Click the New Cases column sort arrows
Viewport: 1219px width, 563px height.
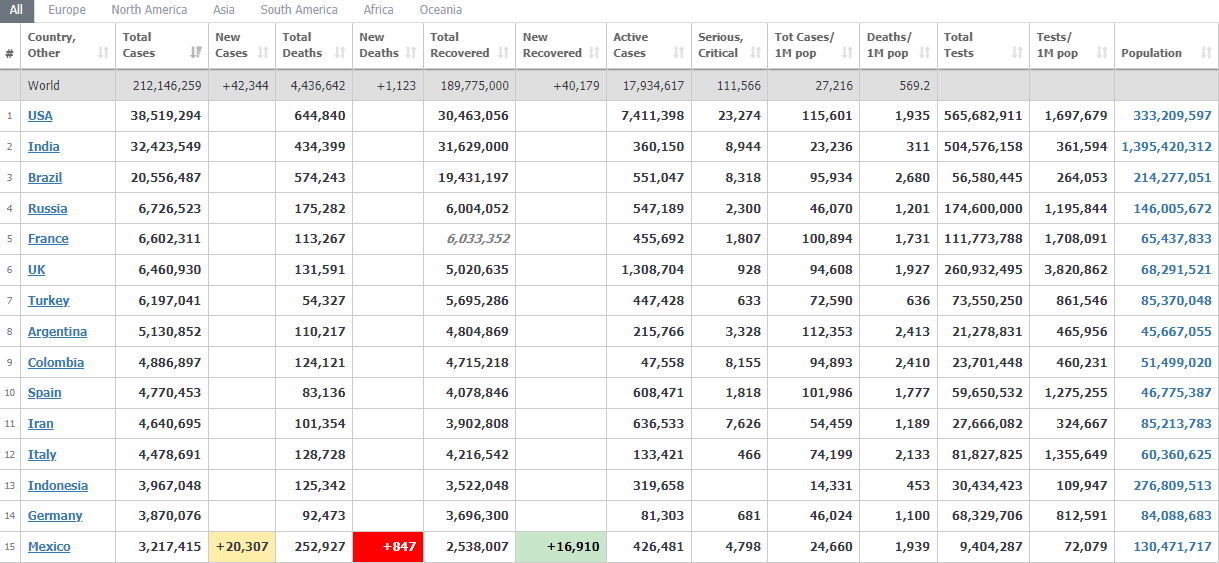(263, 53)
